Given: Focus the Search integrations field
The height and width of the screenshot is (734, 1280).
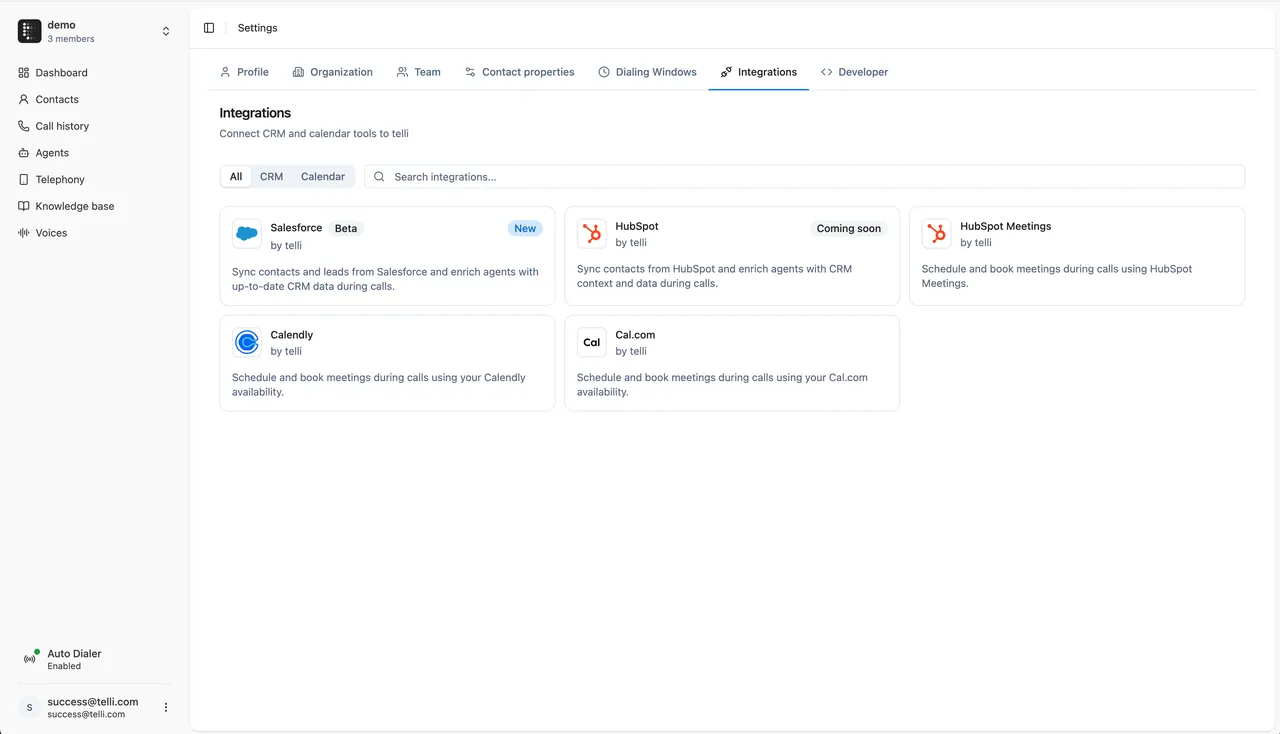Looking at the screenshot, I should coord(804,177).
